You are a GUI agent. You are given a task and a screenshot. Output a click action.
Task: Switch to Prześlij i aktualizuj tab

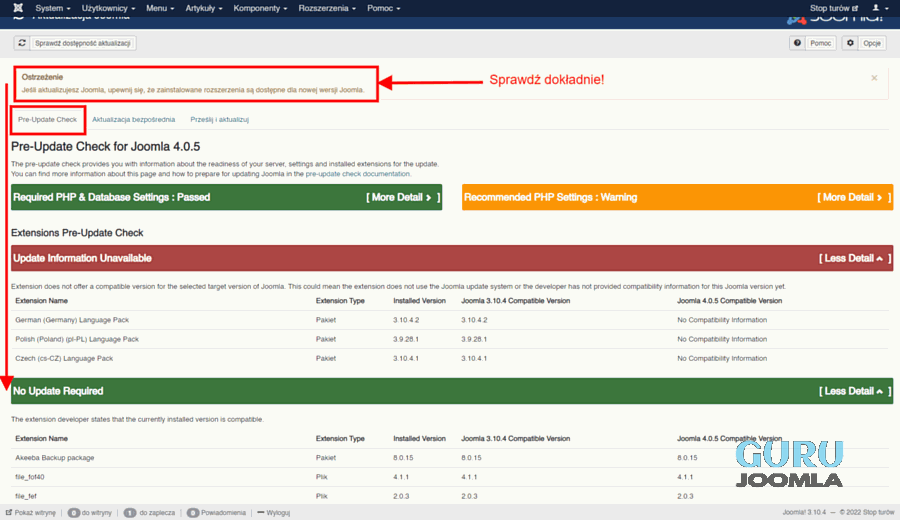click(219, 119)
